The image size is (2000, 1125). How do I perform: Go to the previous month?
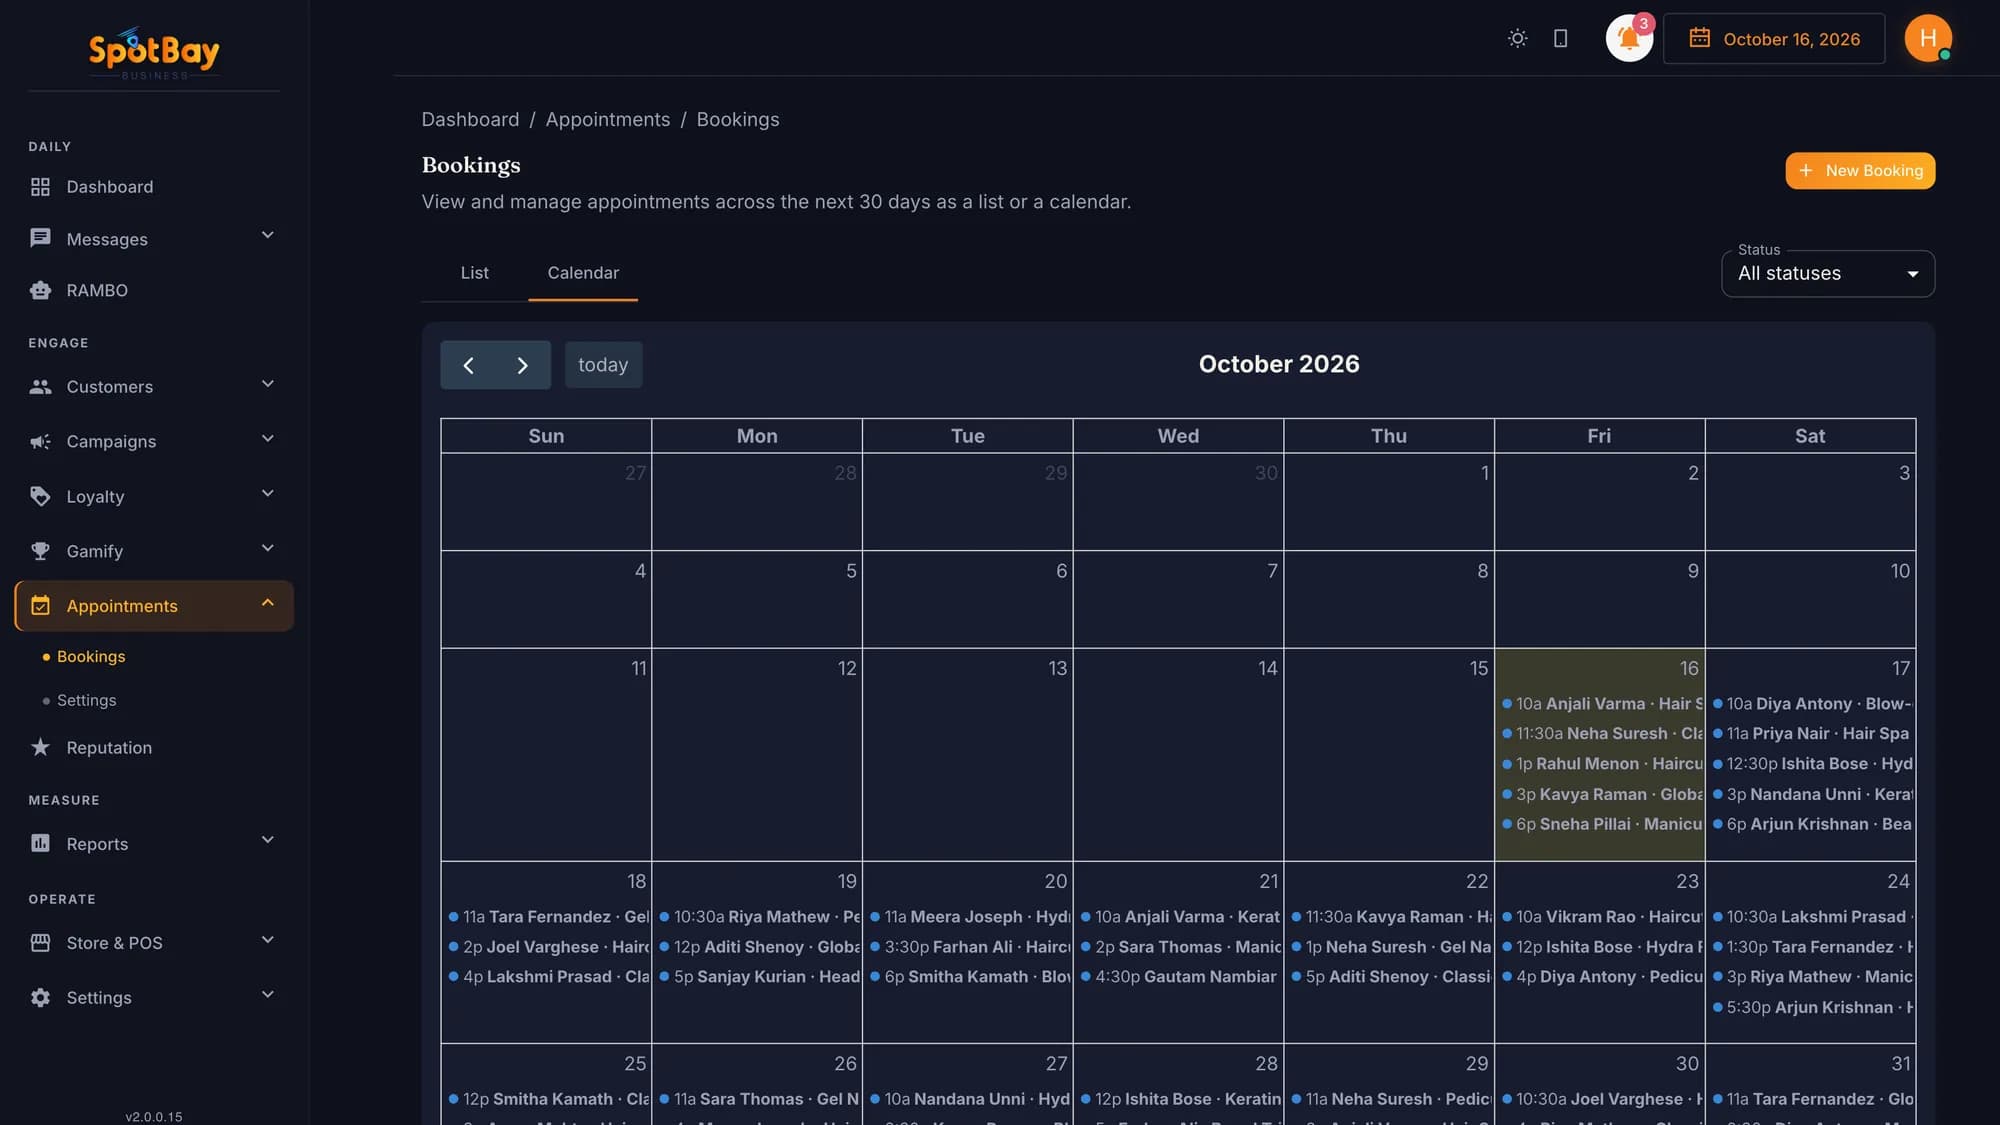tap(468, 365)
